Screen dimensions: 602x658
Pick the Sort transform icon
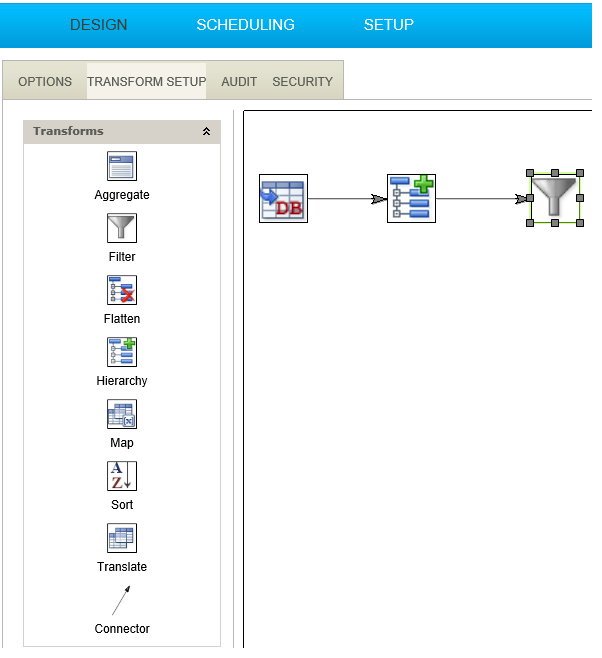pos(122,476)
